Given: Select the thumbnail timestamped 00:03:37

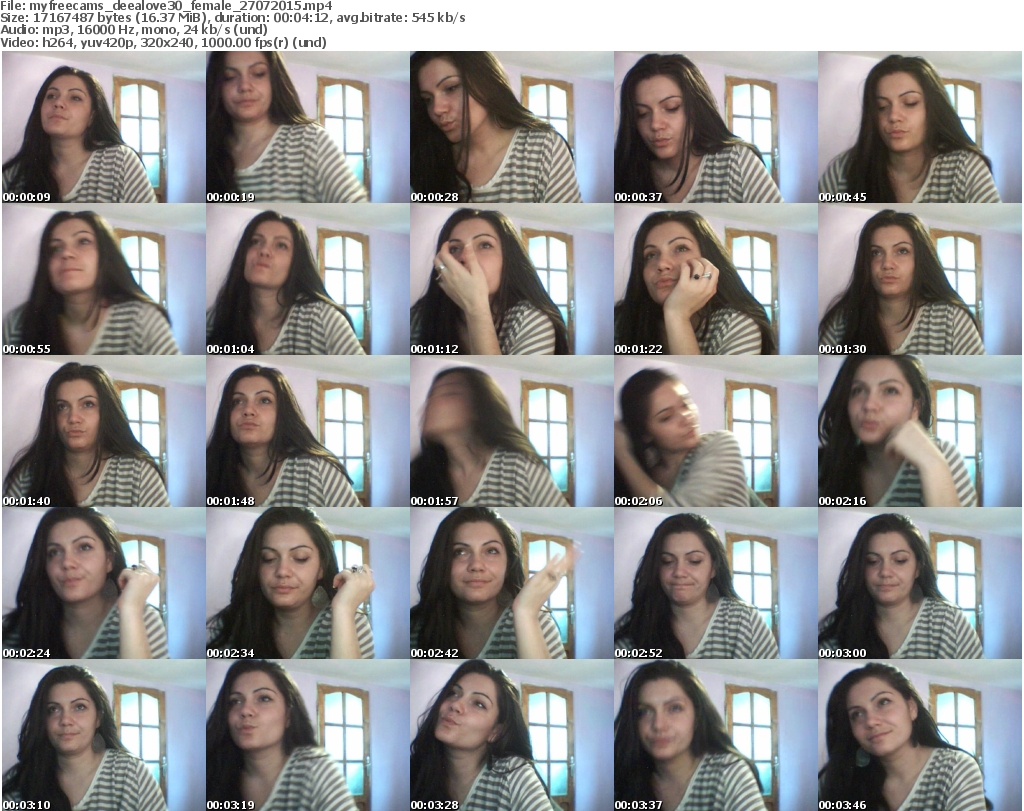Looking at the screenshot, I should coord(716,735).
